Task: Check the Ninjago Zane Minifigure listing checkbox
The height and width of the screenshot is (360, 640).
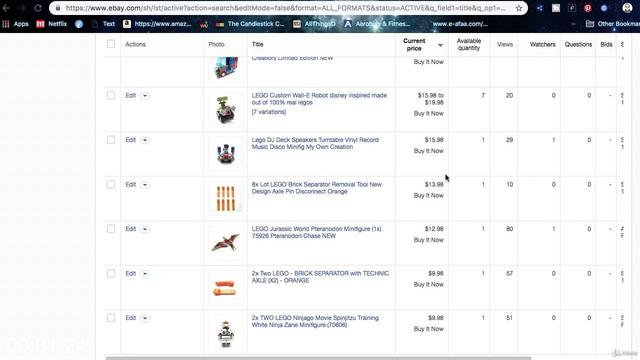Action: point(111,318)
